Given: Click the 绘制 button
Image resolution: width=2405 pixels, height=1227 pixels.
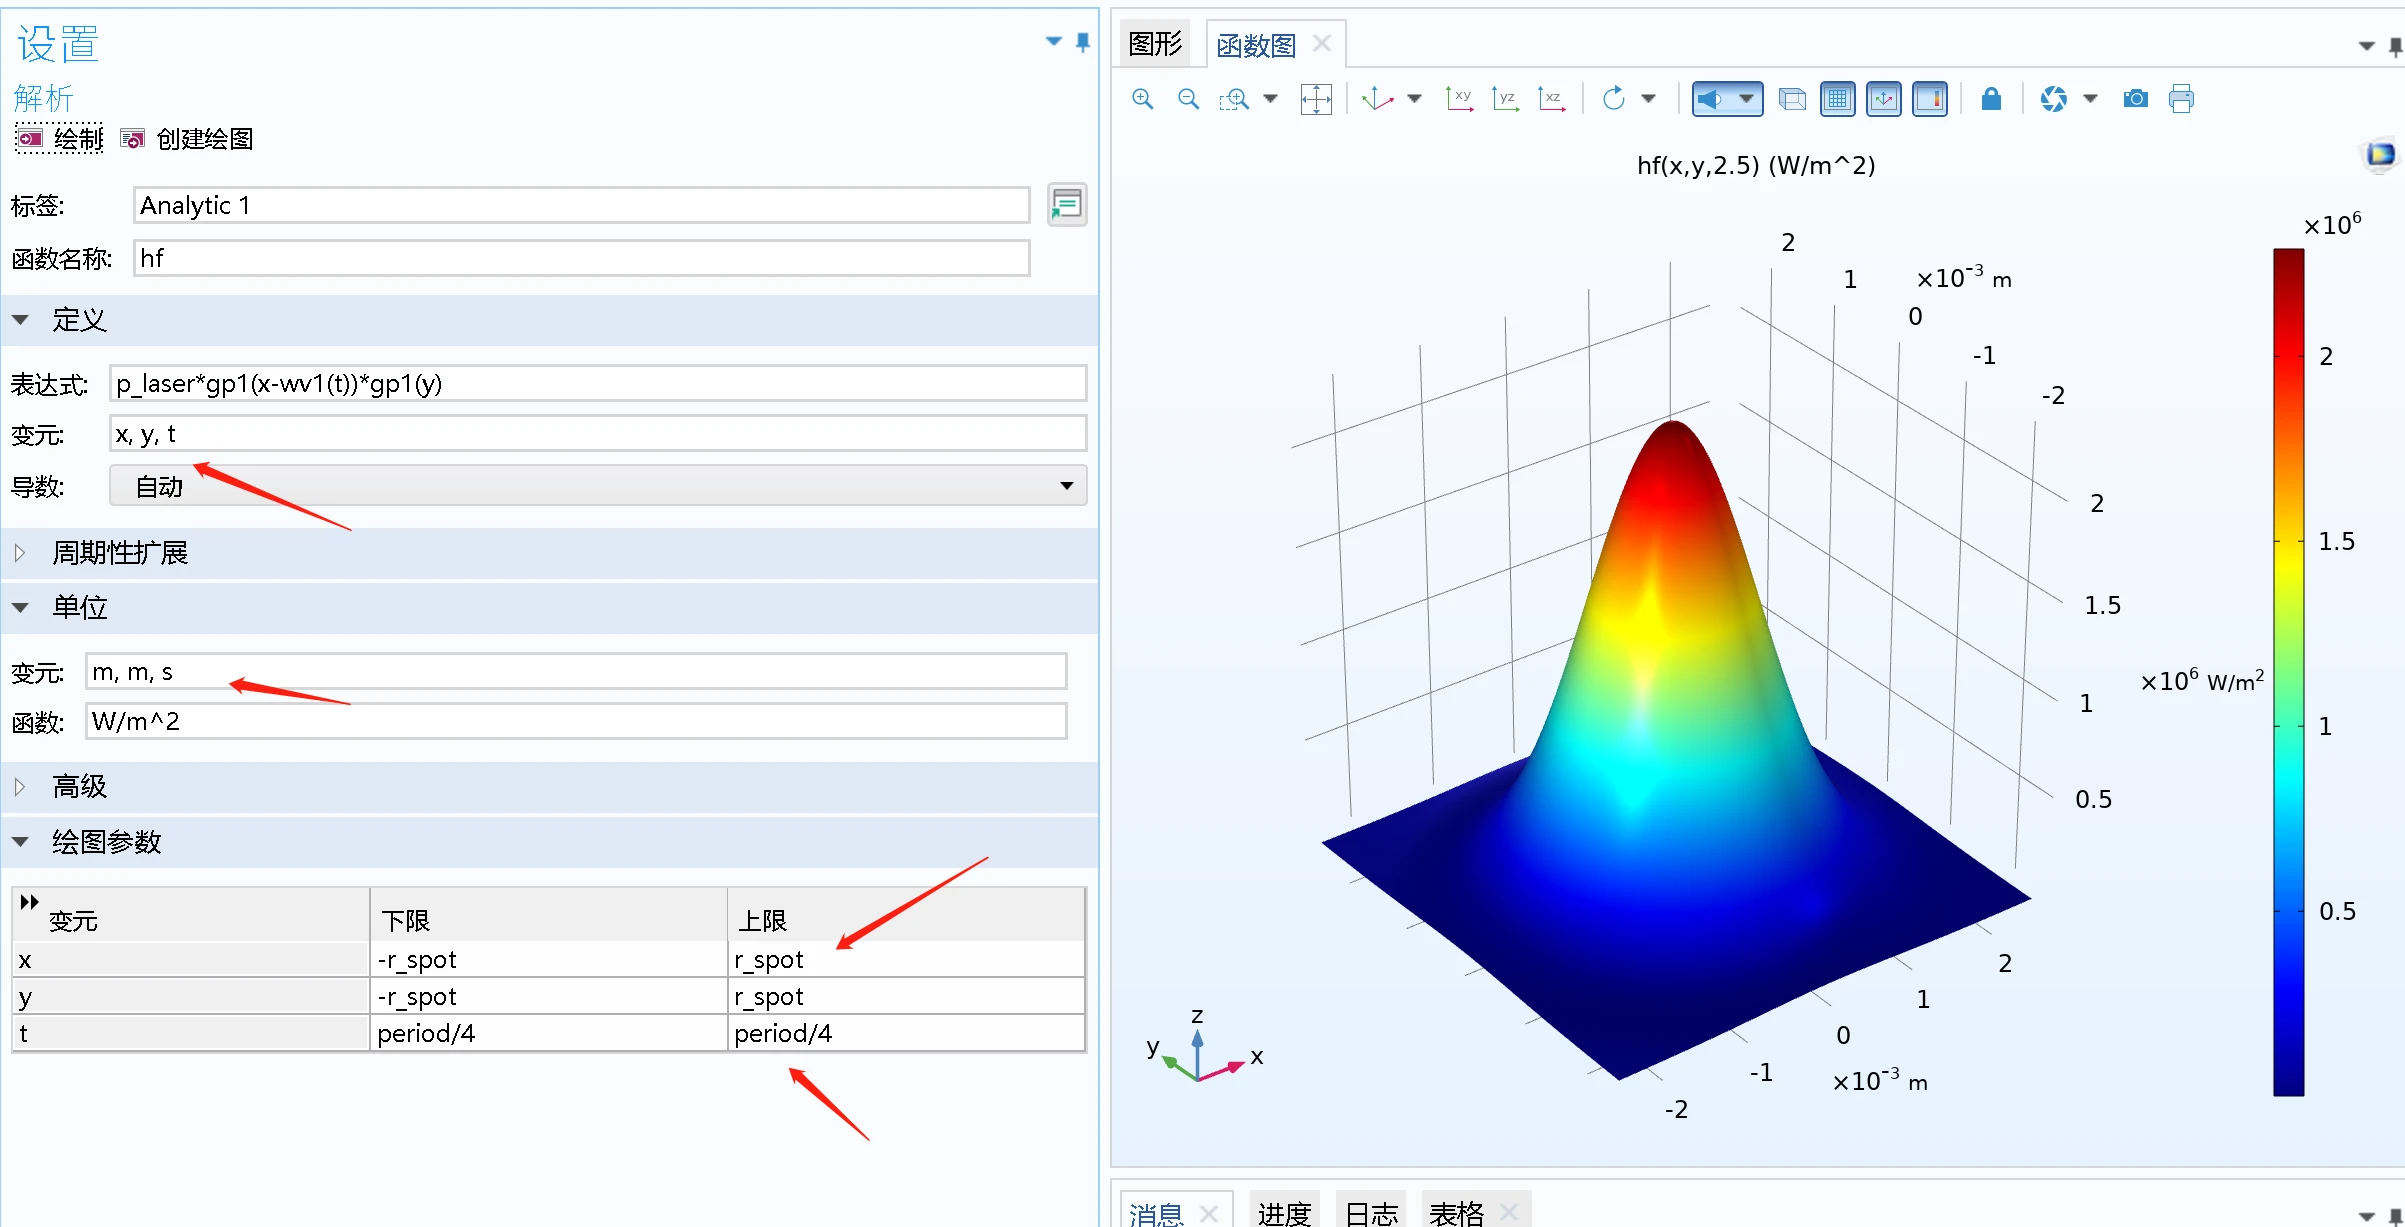Looking at the screenshot, I should click(x=60, y=139).
